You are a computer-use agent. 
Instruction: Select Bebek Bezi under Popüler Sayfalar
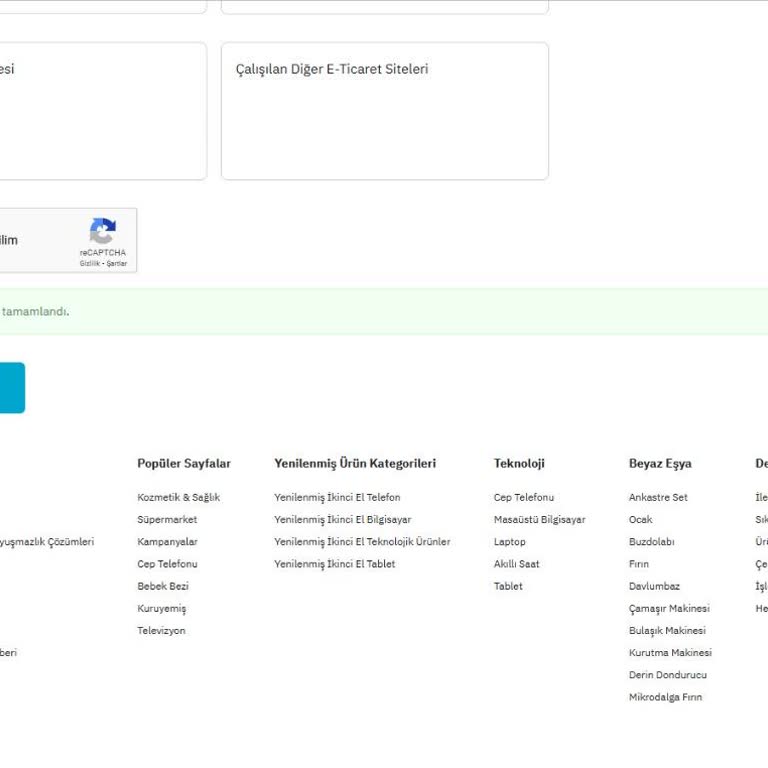click(163, 586)
